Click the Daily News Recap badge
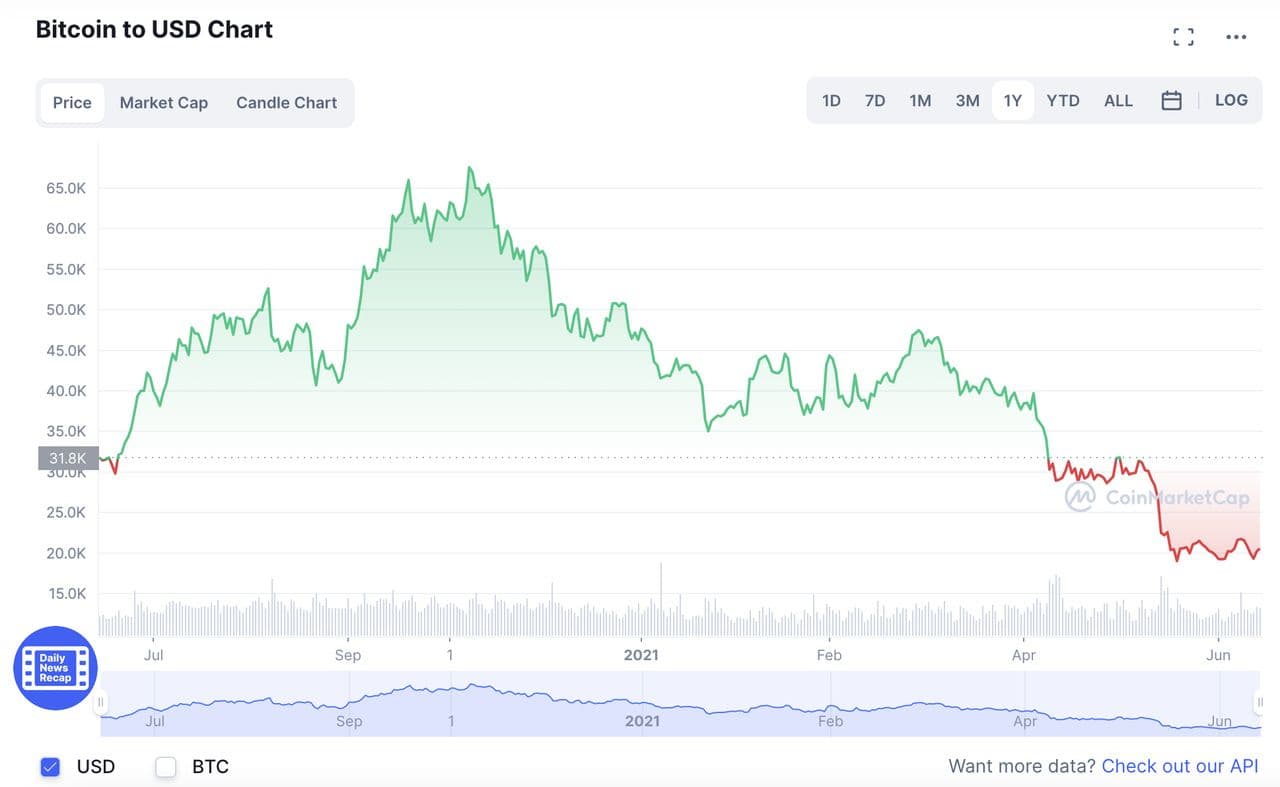 click(x=55, y=668)
